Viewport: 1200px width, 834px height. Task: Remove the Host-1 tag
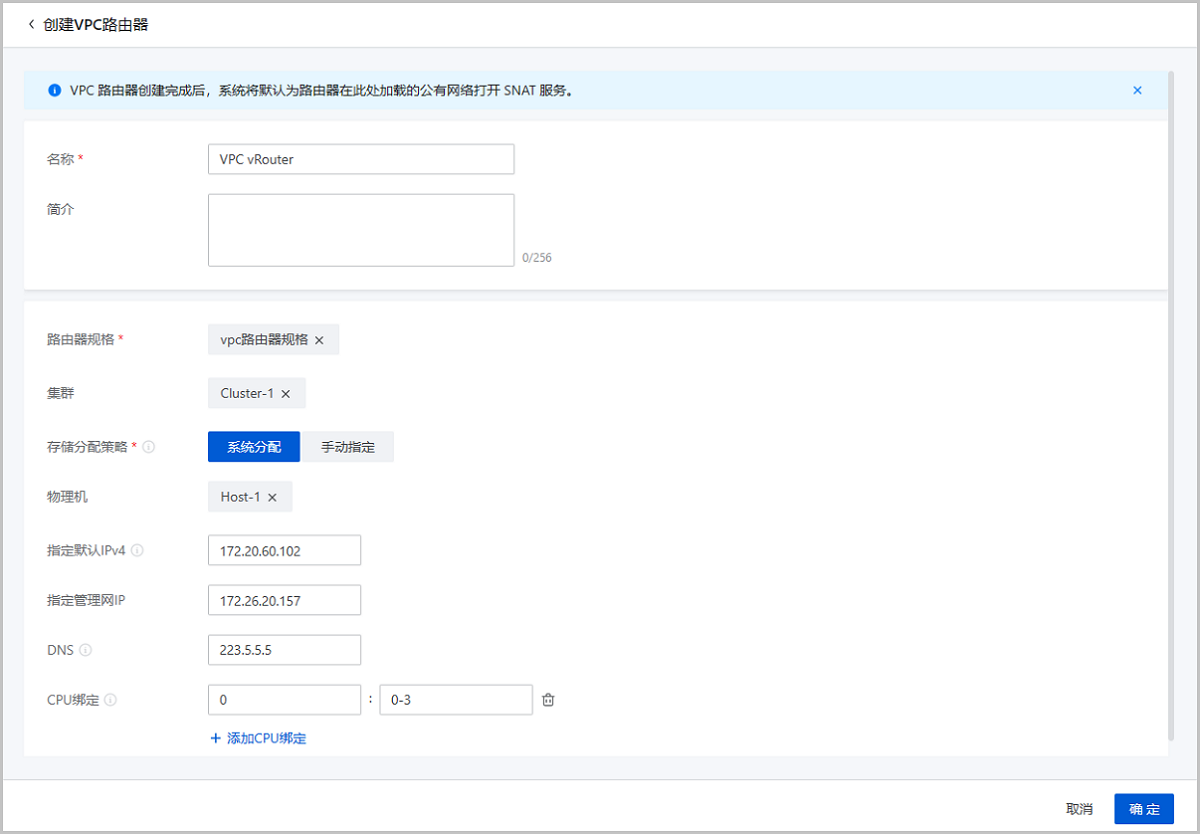click(x=274, y=496)
